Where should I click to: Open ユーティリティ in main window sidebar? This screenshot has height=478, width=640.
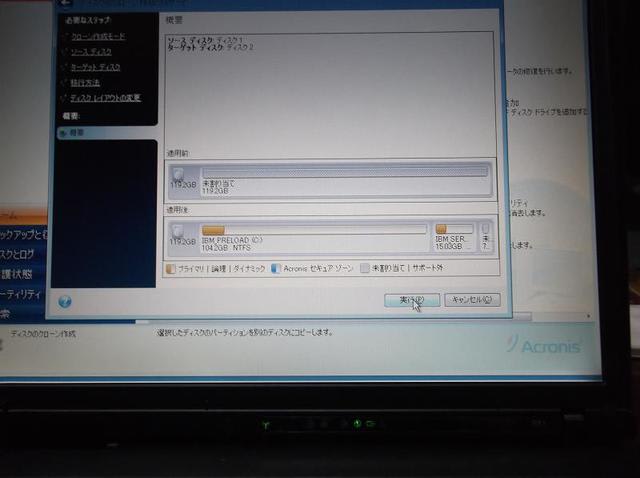[20, 294]
